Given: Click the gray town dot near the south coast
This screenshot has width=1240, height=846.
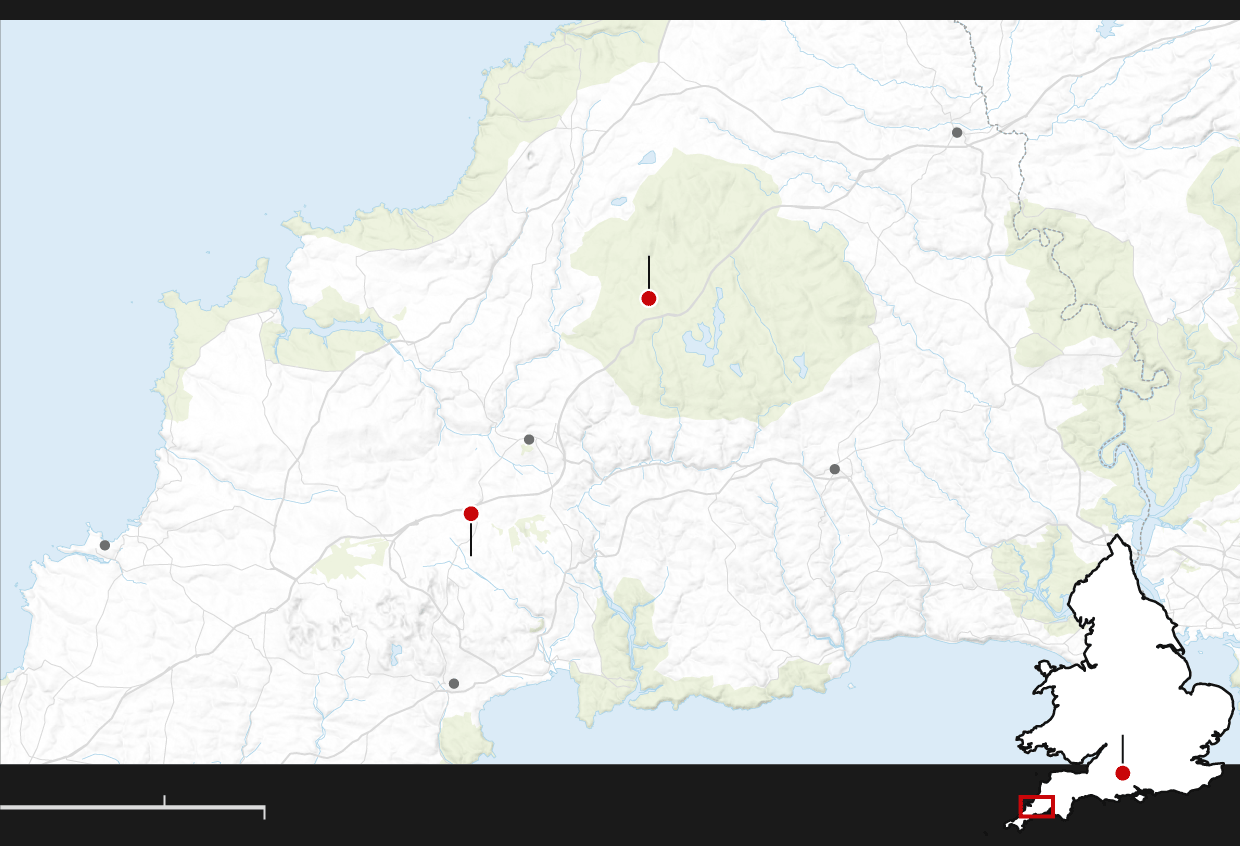Looking at the screenshot, I should coord(454,684).
